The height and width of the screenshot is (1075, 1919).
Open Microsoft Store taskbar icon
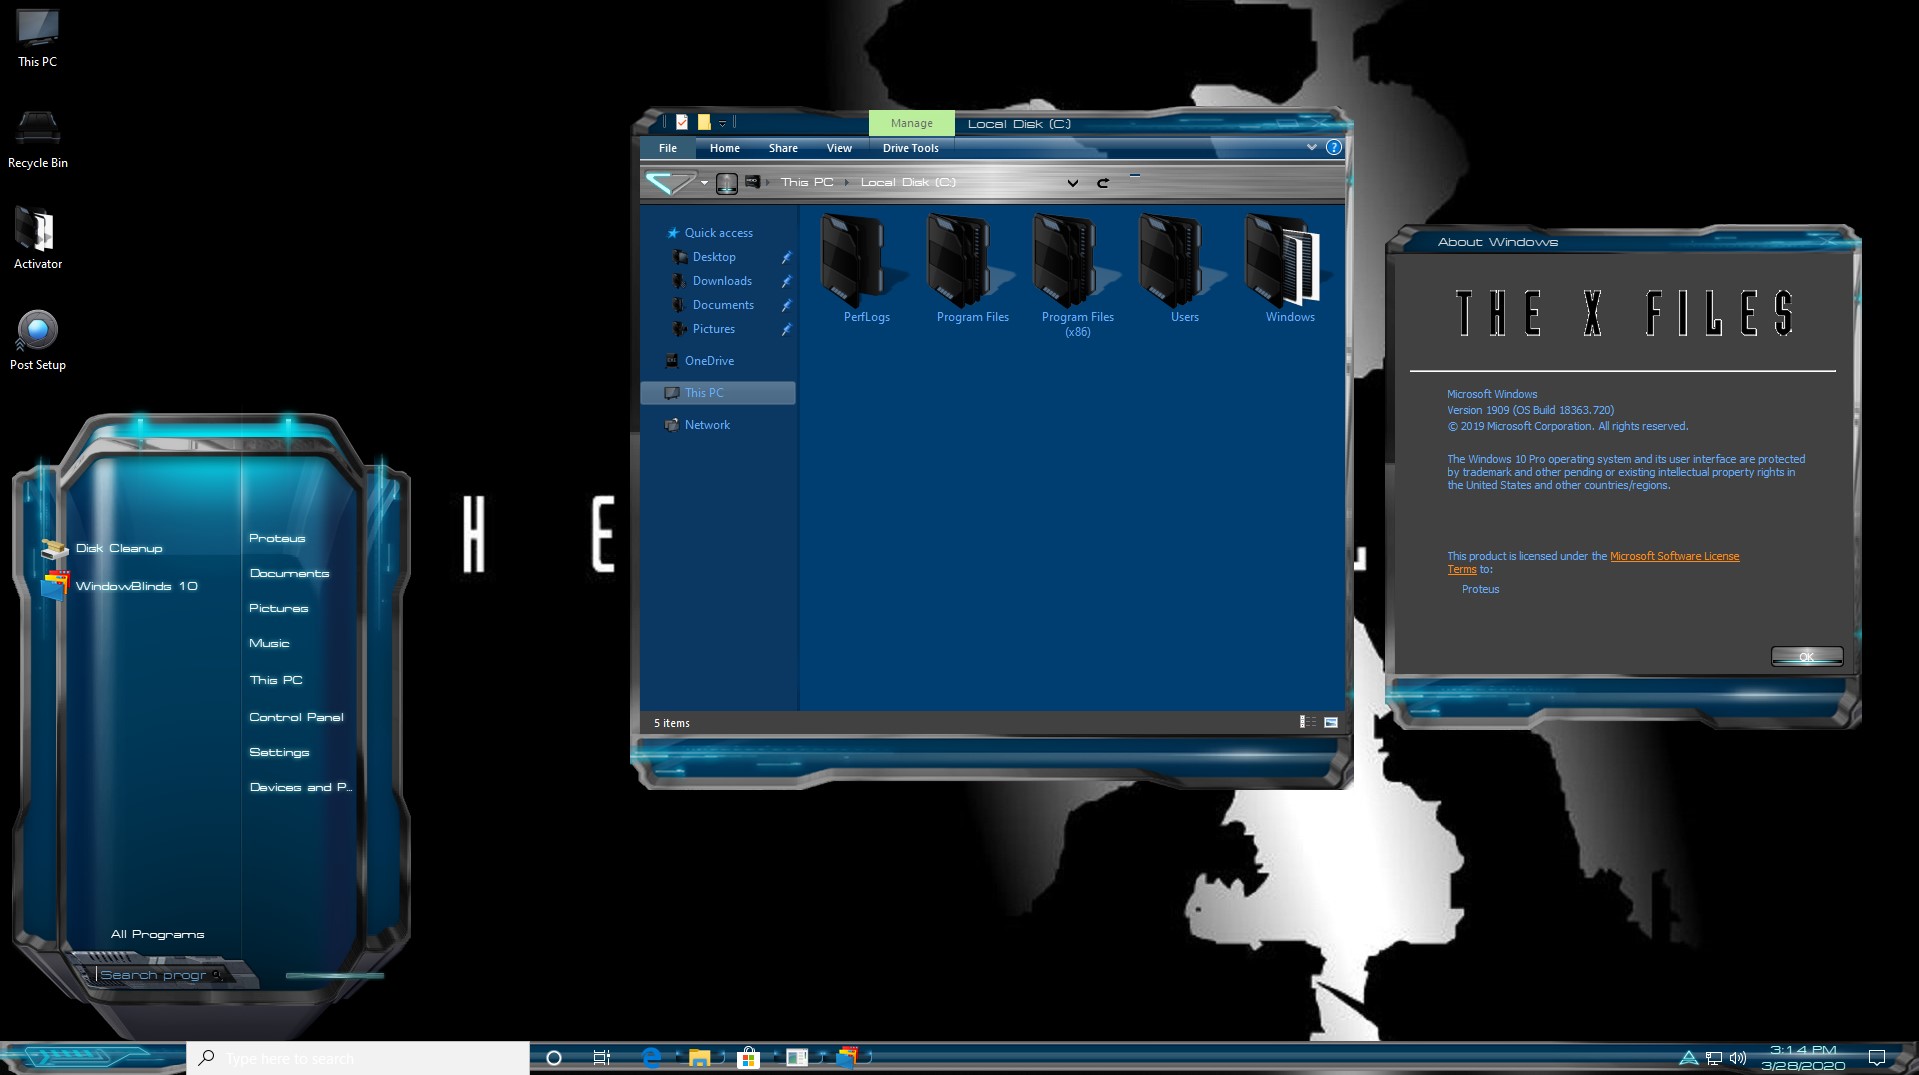[x=748, y=1058]
